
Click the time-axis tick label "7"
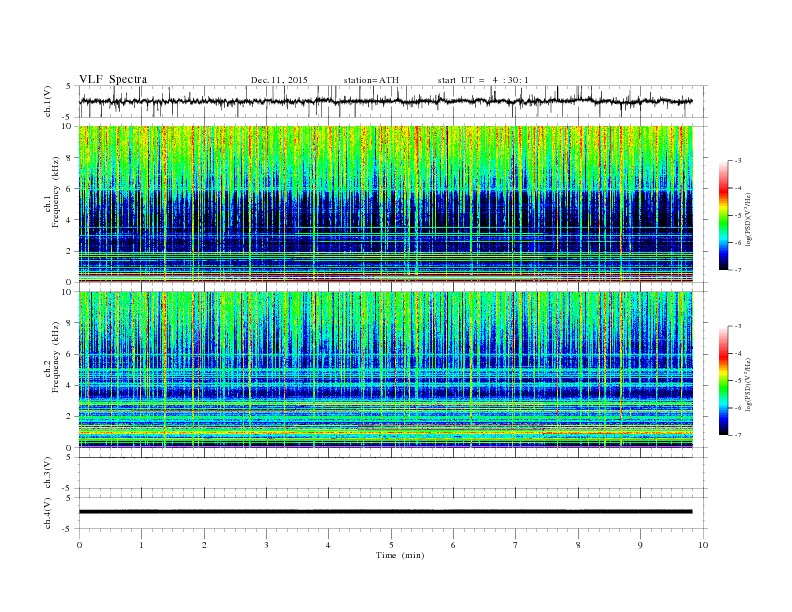[516, 545]
